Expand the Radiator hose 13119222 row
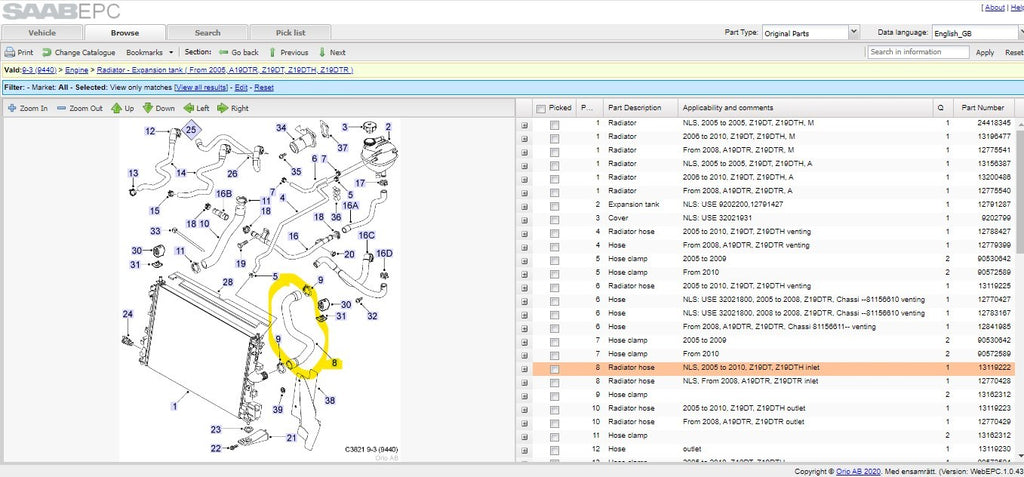Screen dimensions: 1024x477 click(x=524, y=369)
